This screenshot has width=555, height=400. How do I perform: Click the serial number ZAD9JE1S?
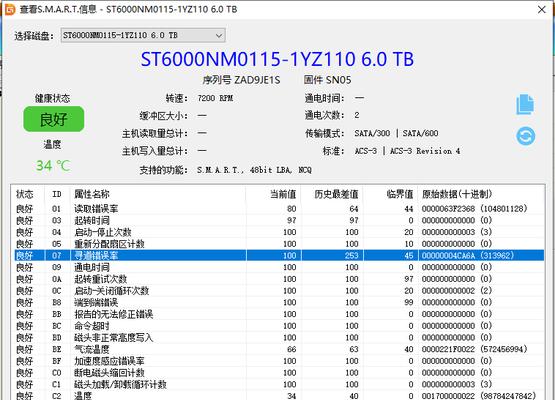click(x=257, y=80)
